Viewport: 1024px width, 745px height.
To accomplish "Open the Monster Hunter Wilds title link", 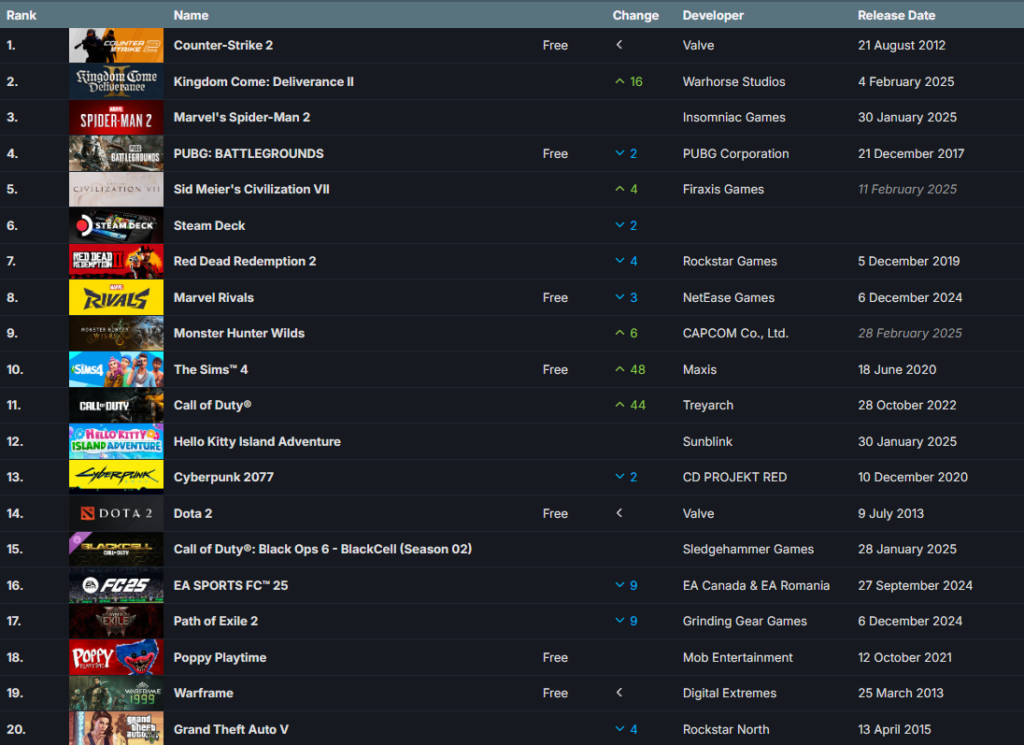I will (239, 333).
